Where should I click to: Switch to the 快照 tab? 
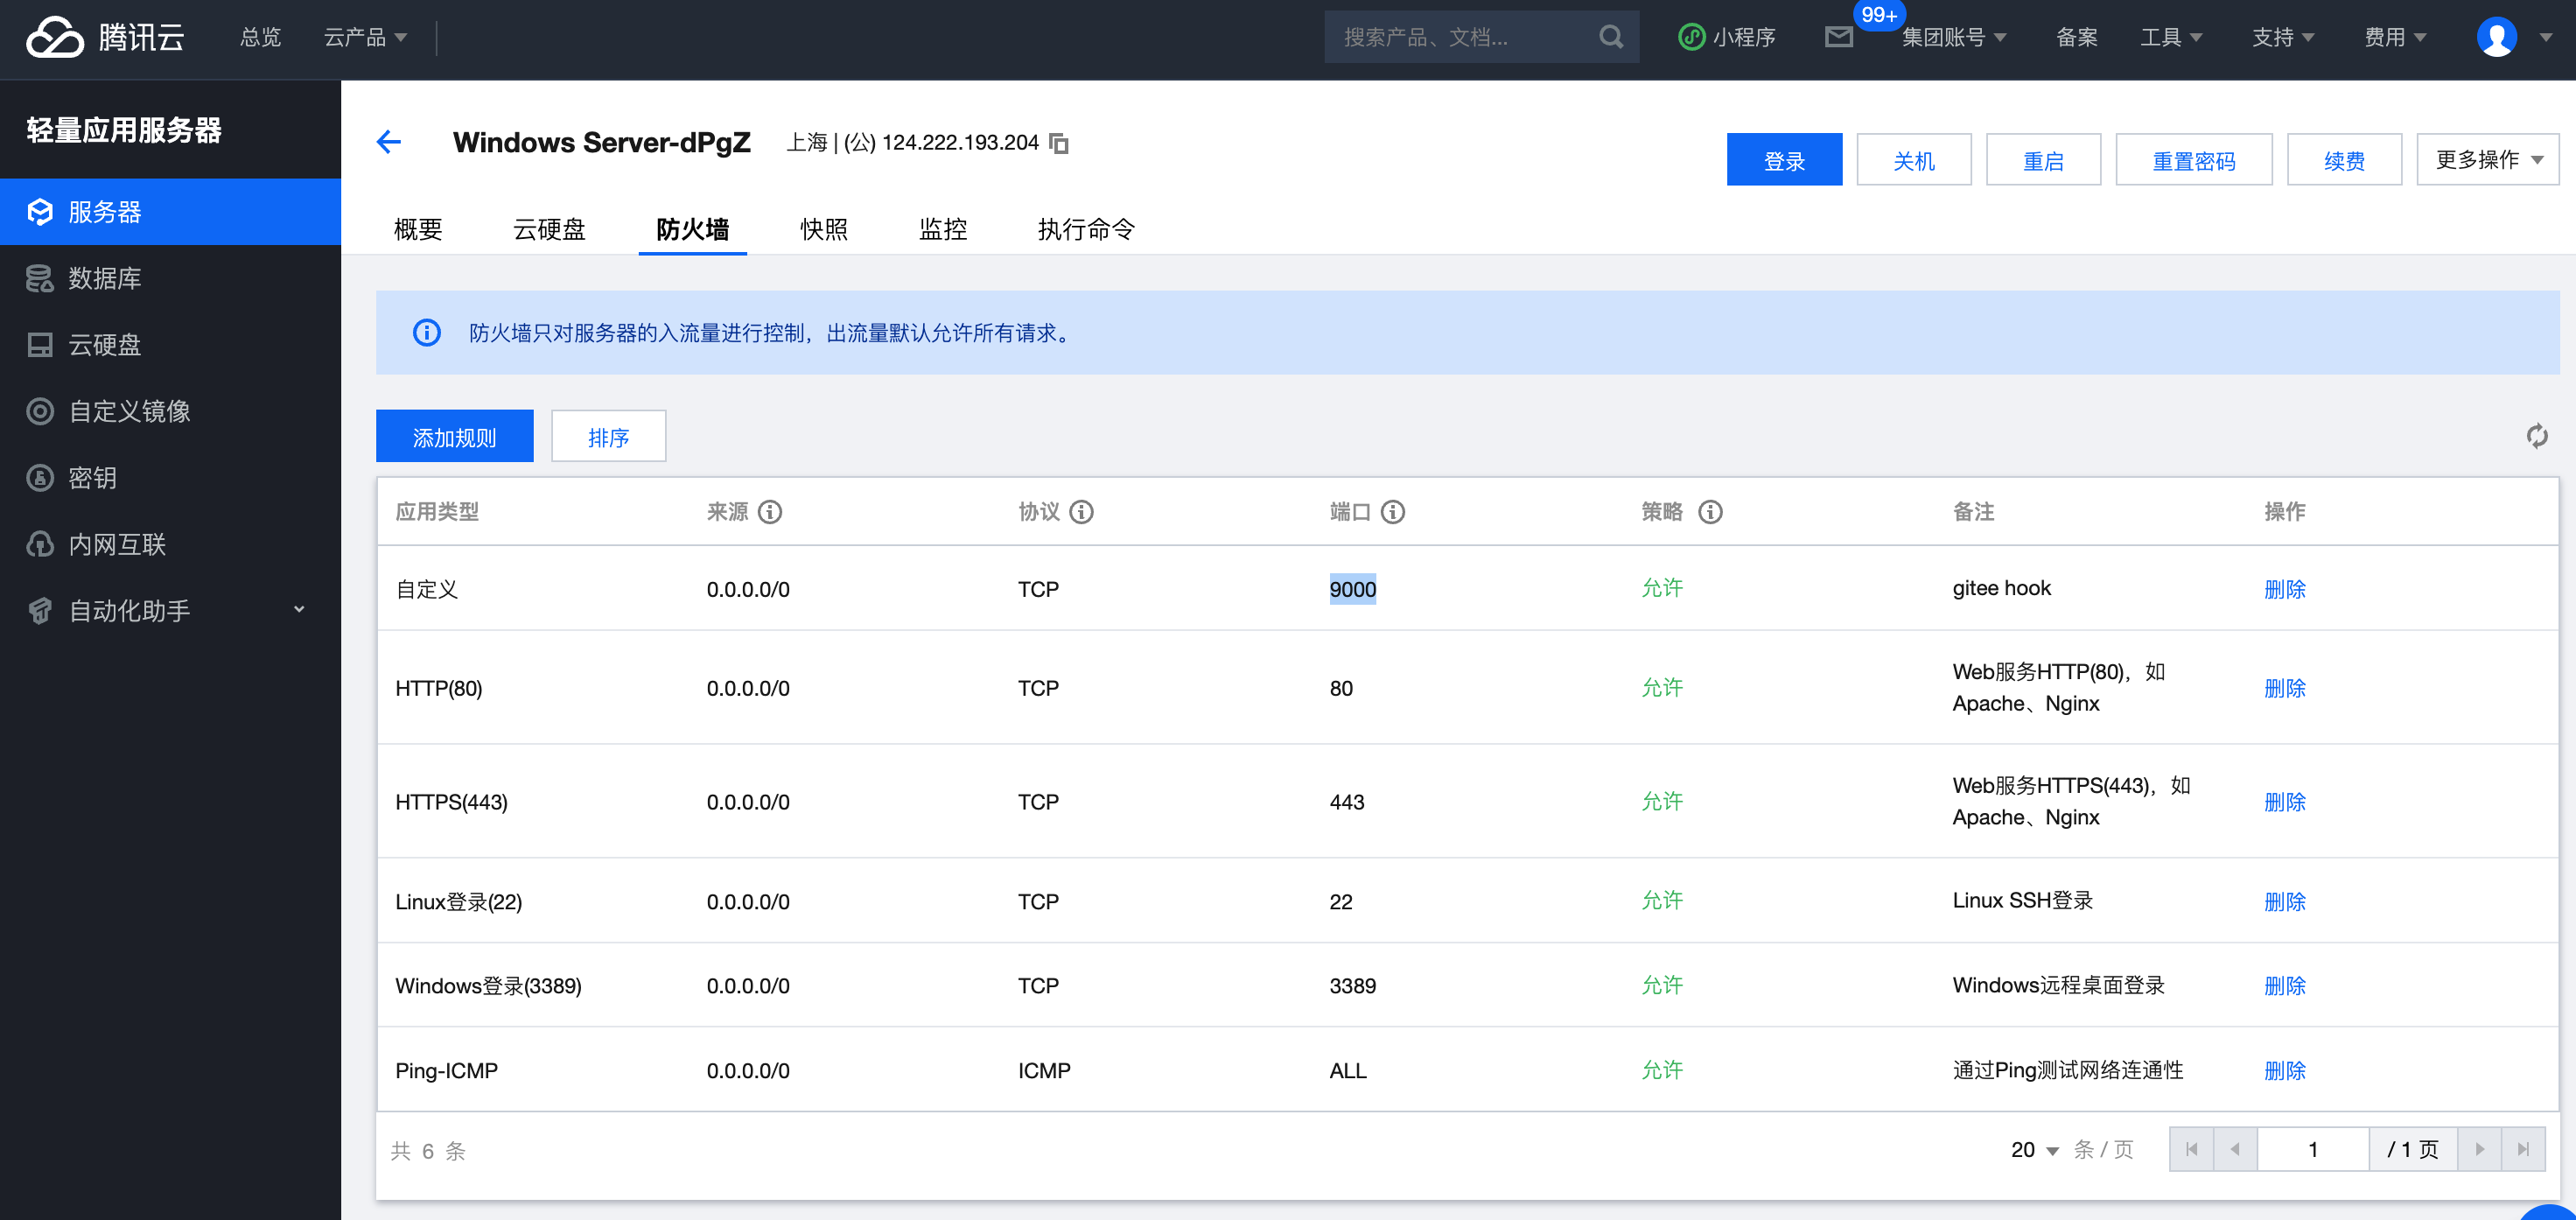[x=824, y=229]
